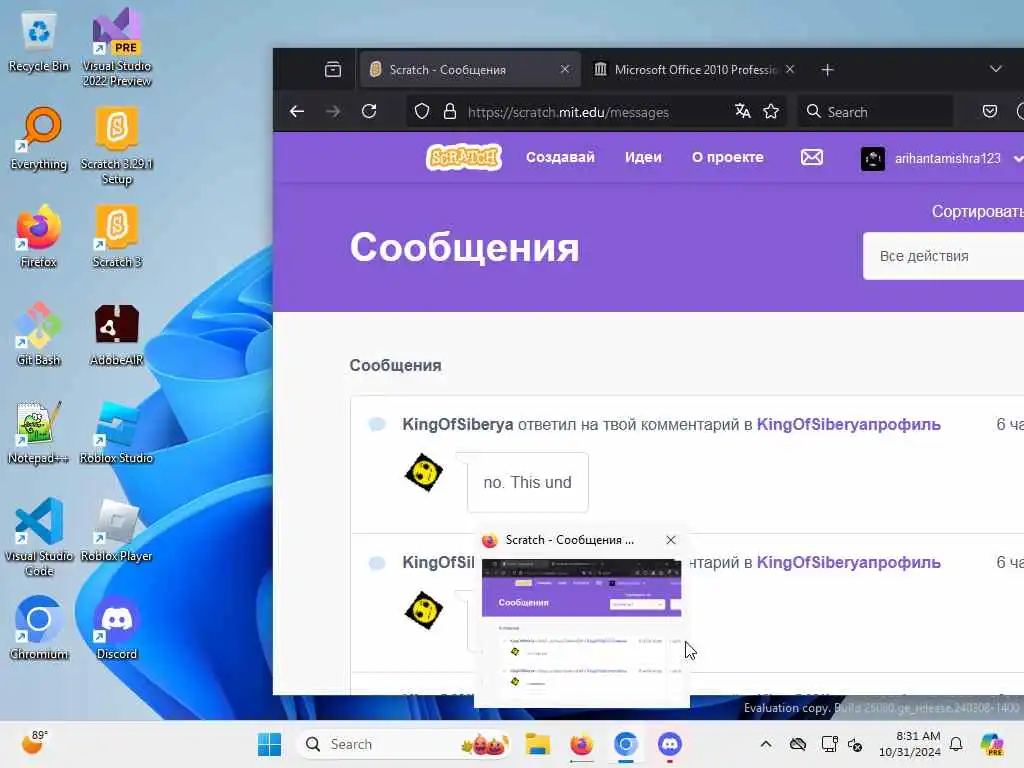1024x768 pixels.
Task: Click the avatar in first message row
Action: click(424, 472)
